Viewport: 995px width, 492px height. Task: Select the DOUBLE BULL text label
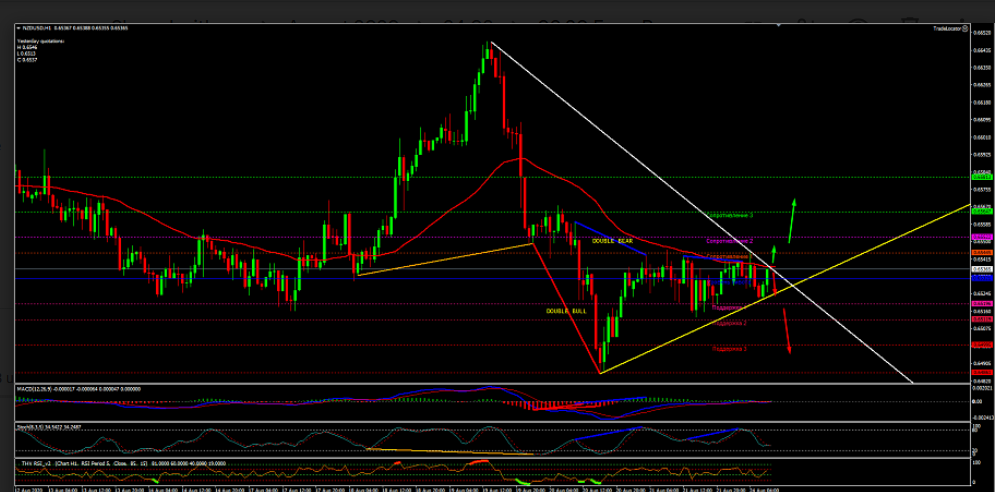[566, 312]
